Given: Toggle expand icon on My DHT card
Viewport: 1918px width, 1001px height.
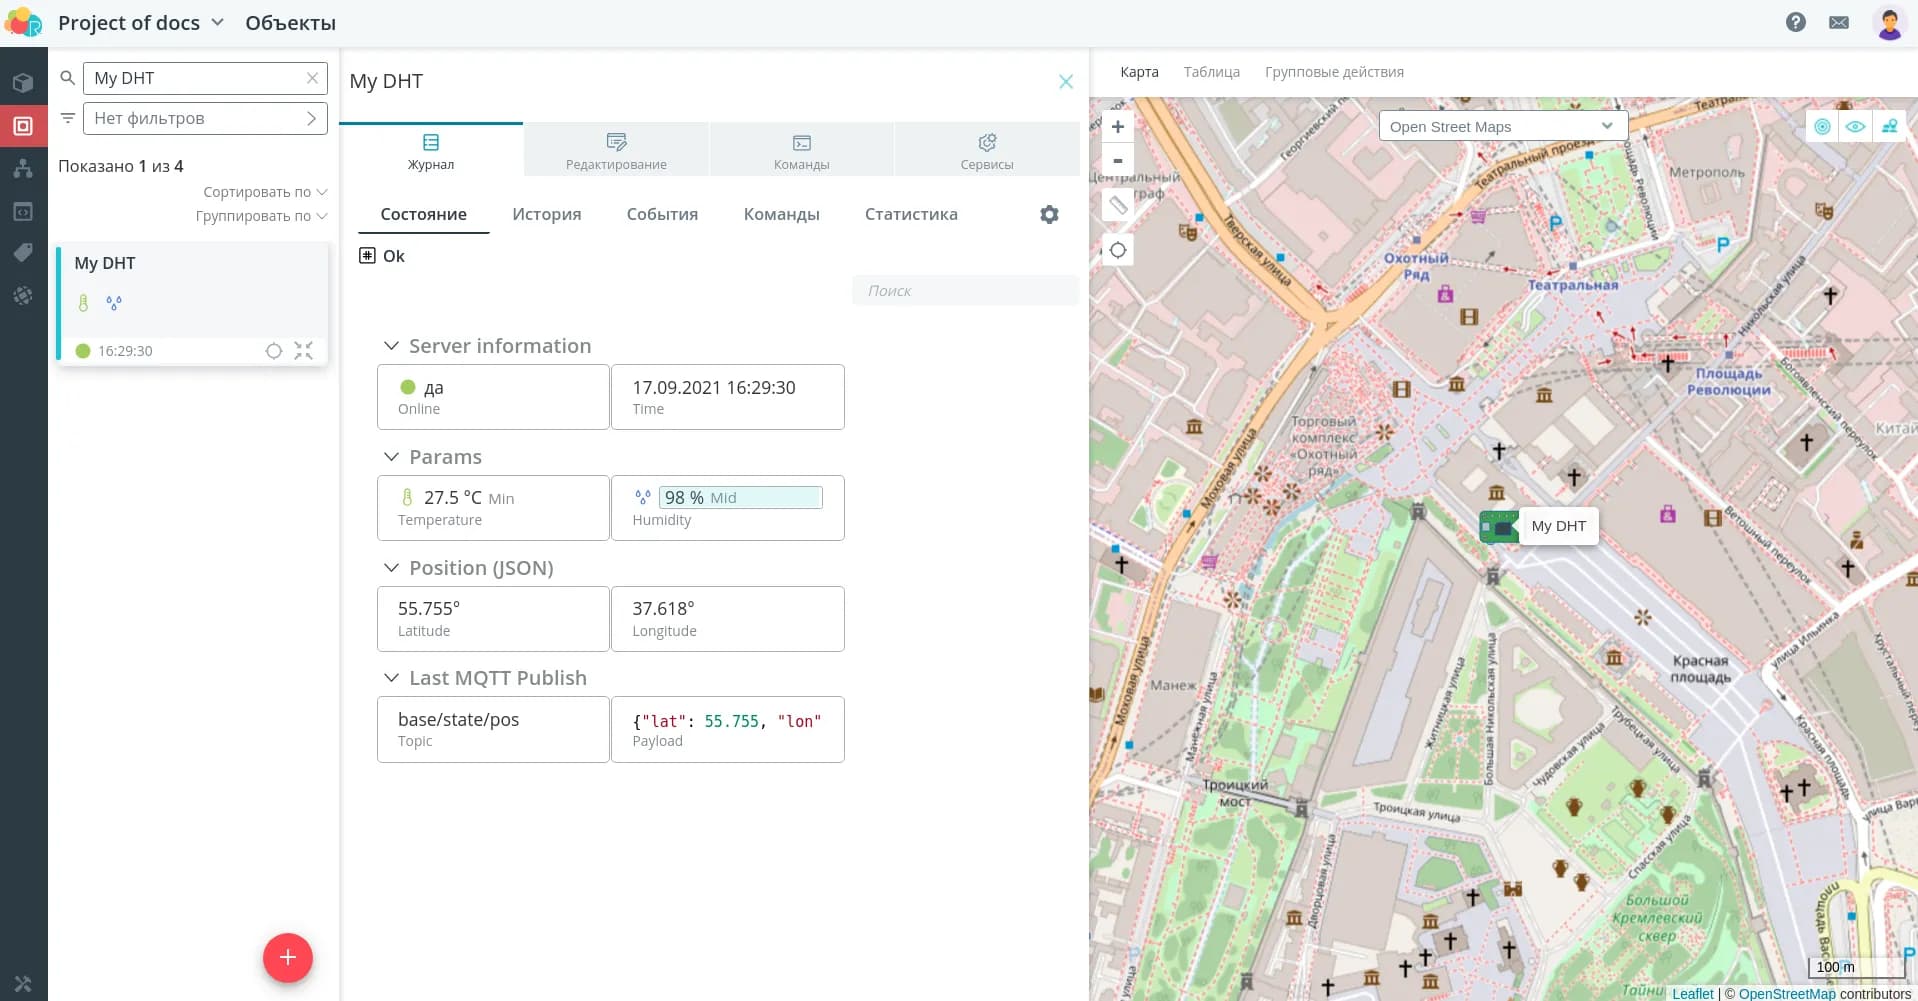Looking at the screenshot, I should point(304,351).
